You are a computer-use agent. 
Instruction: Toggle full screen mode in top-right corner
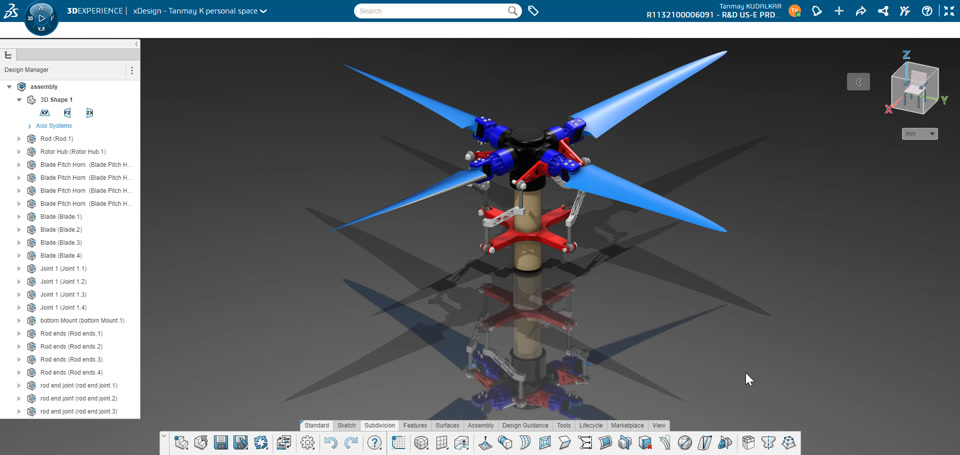[949, 11]
